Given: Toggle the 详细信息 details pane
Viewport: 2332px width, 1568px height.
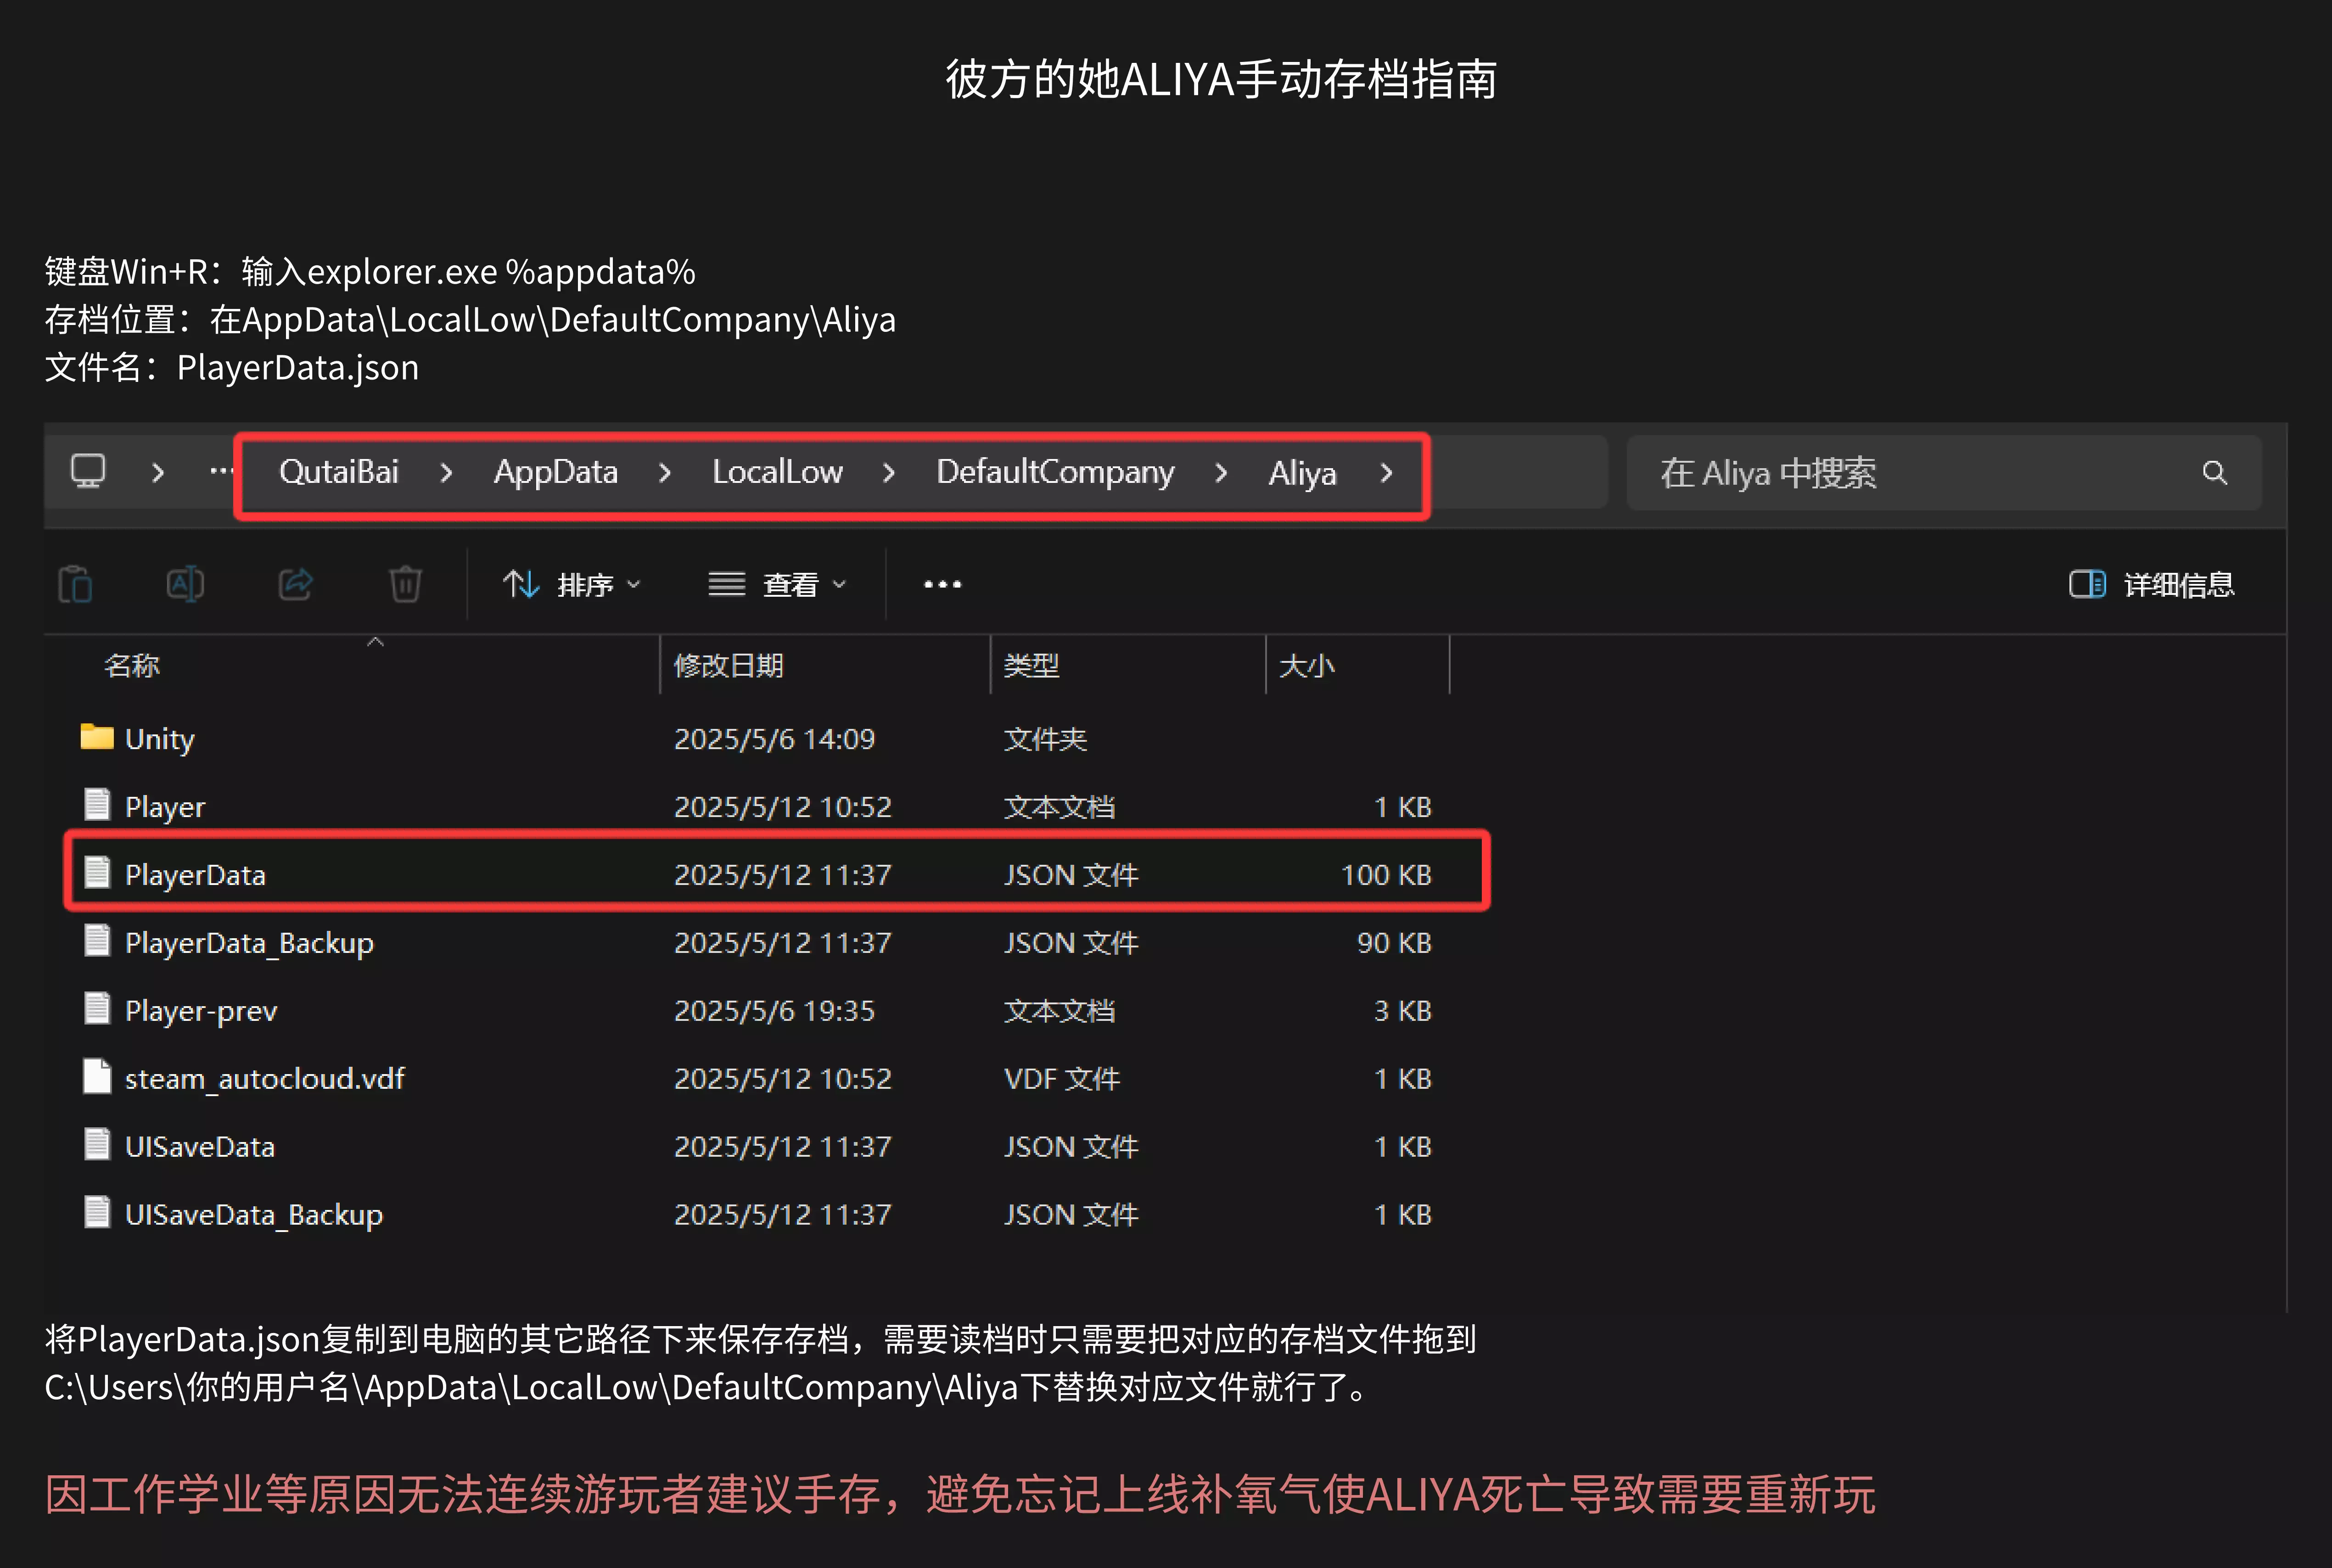Looking at the screenshot, I should click(x=2151, y=584).
